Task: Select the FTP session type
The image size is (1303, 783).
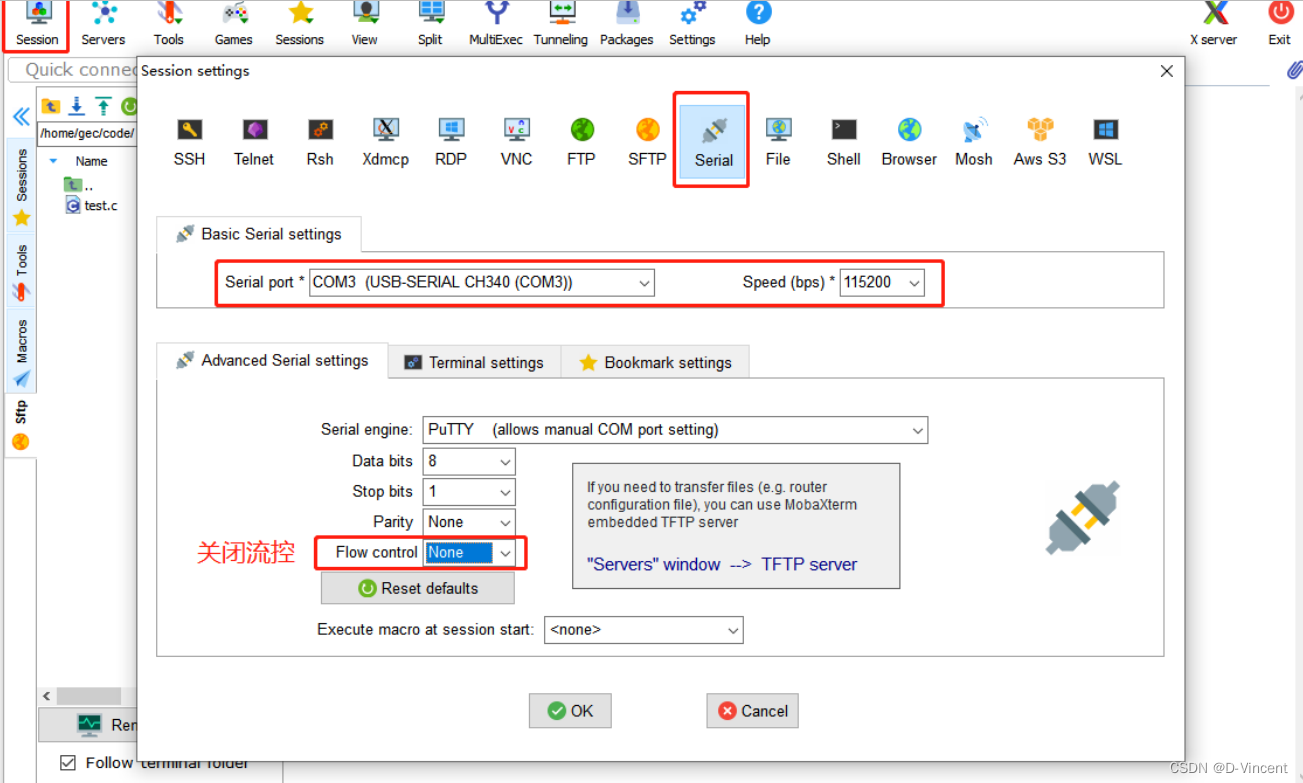Action: (x=582, y=142)
